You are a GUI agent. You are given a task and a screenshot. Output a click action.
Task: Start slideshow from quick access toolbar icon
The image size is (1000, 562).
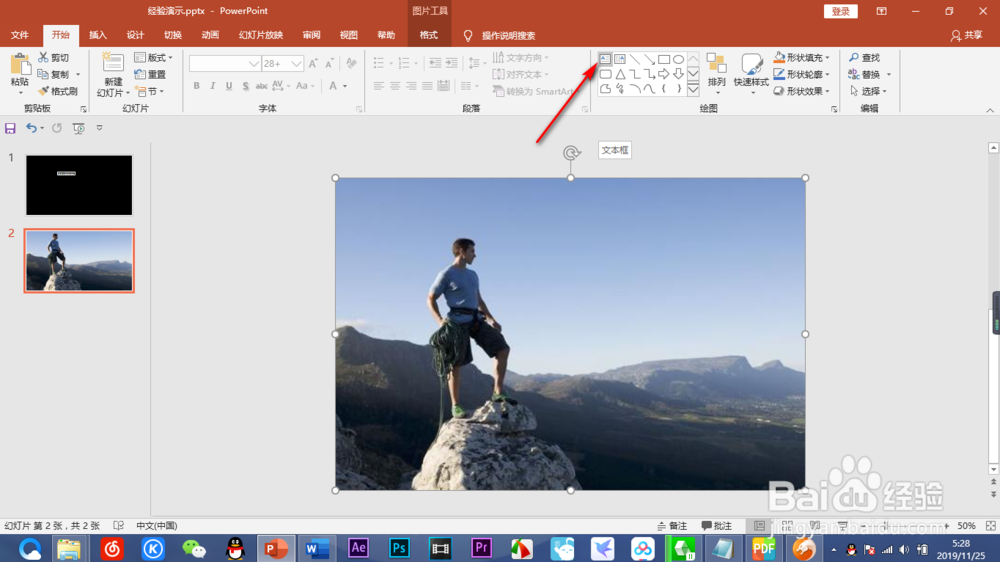tap(78, 128)
